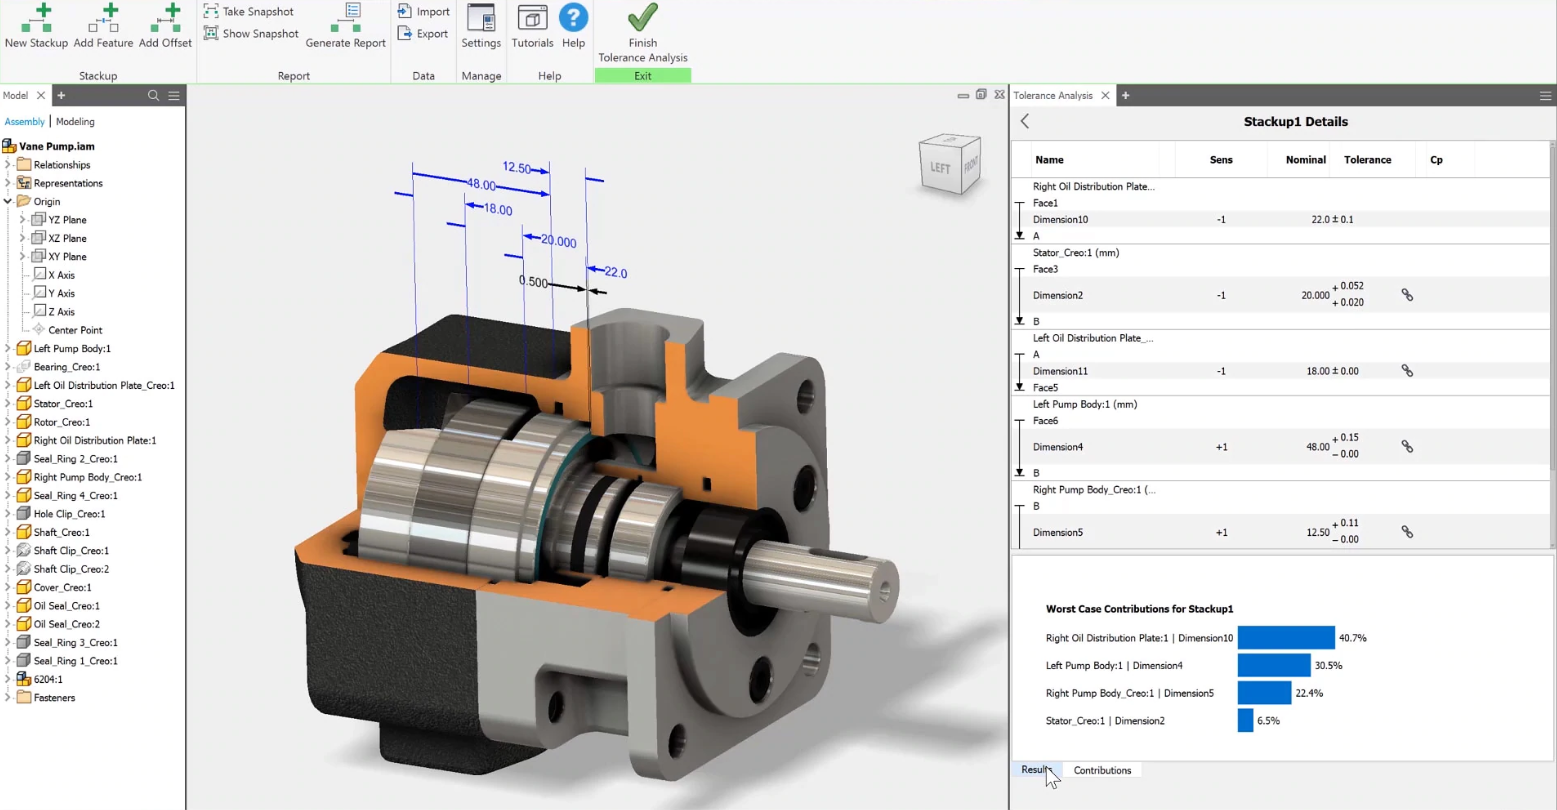The width and height of the screenshot is (1557, 810).
Task: Expand the Fasteners folder
Action: pos(8,698)
